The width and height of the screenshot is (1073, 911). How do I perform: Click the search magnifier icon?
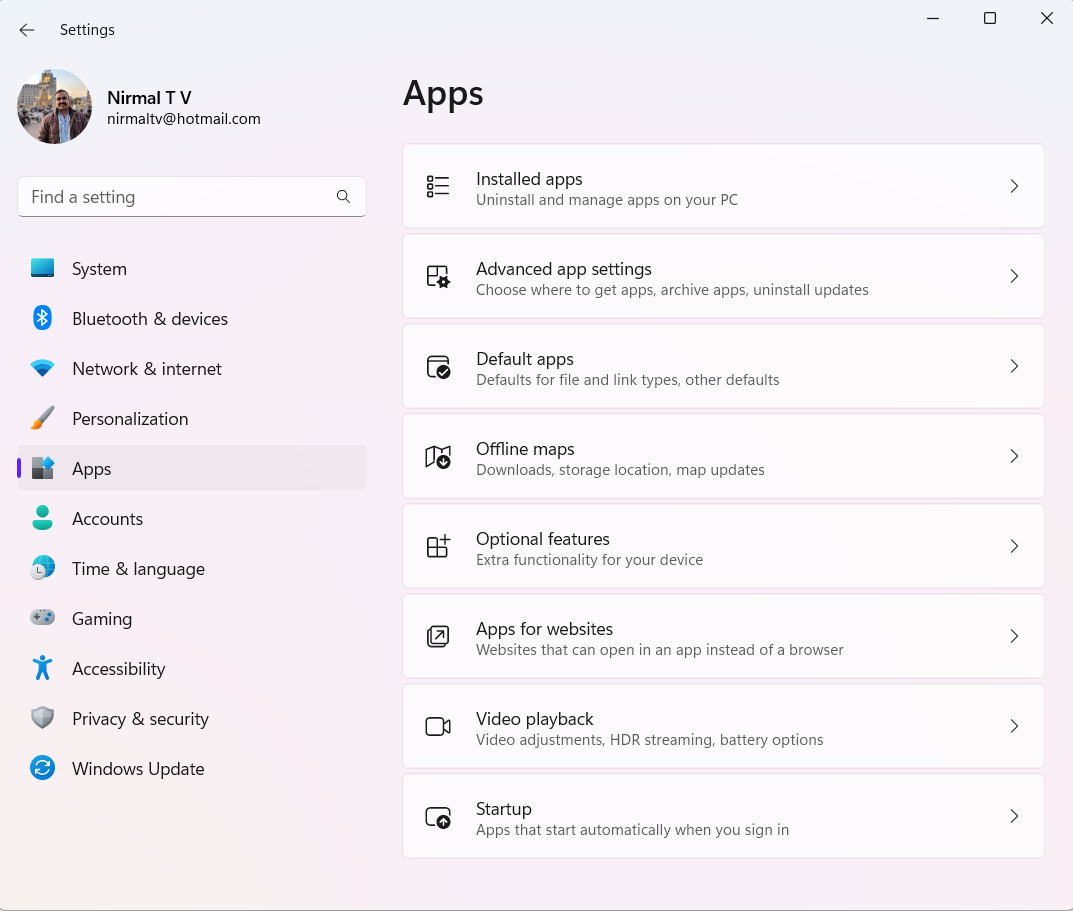click(x=344, y=197)
